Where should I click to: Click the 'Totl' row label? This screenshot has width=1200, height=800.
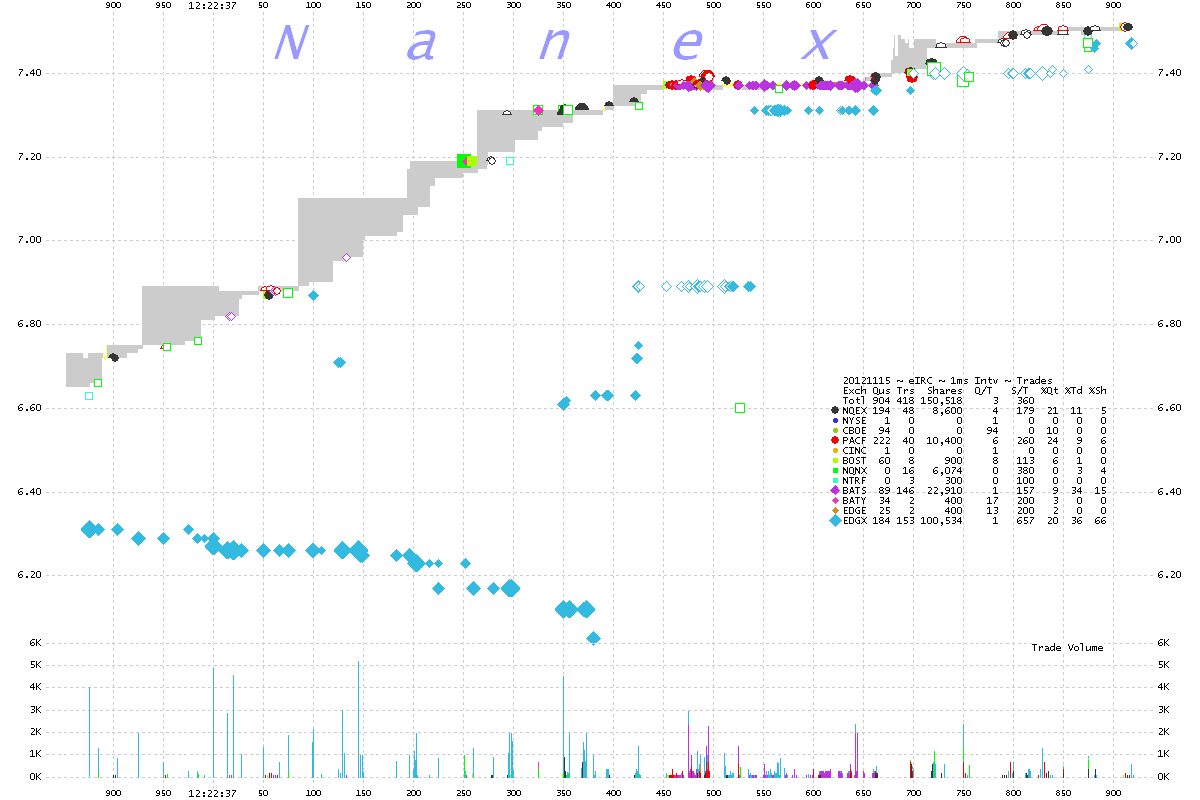tap(855, 401)
